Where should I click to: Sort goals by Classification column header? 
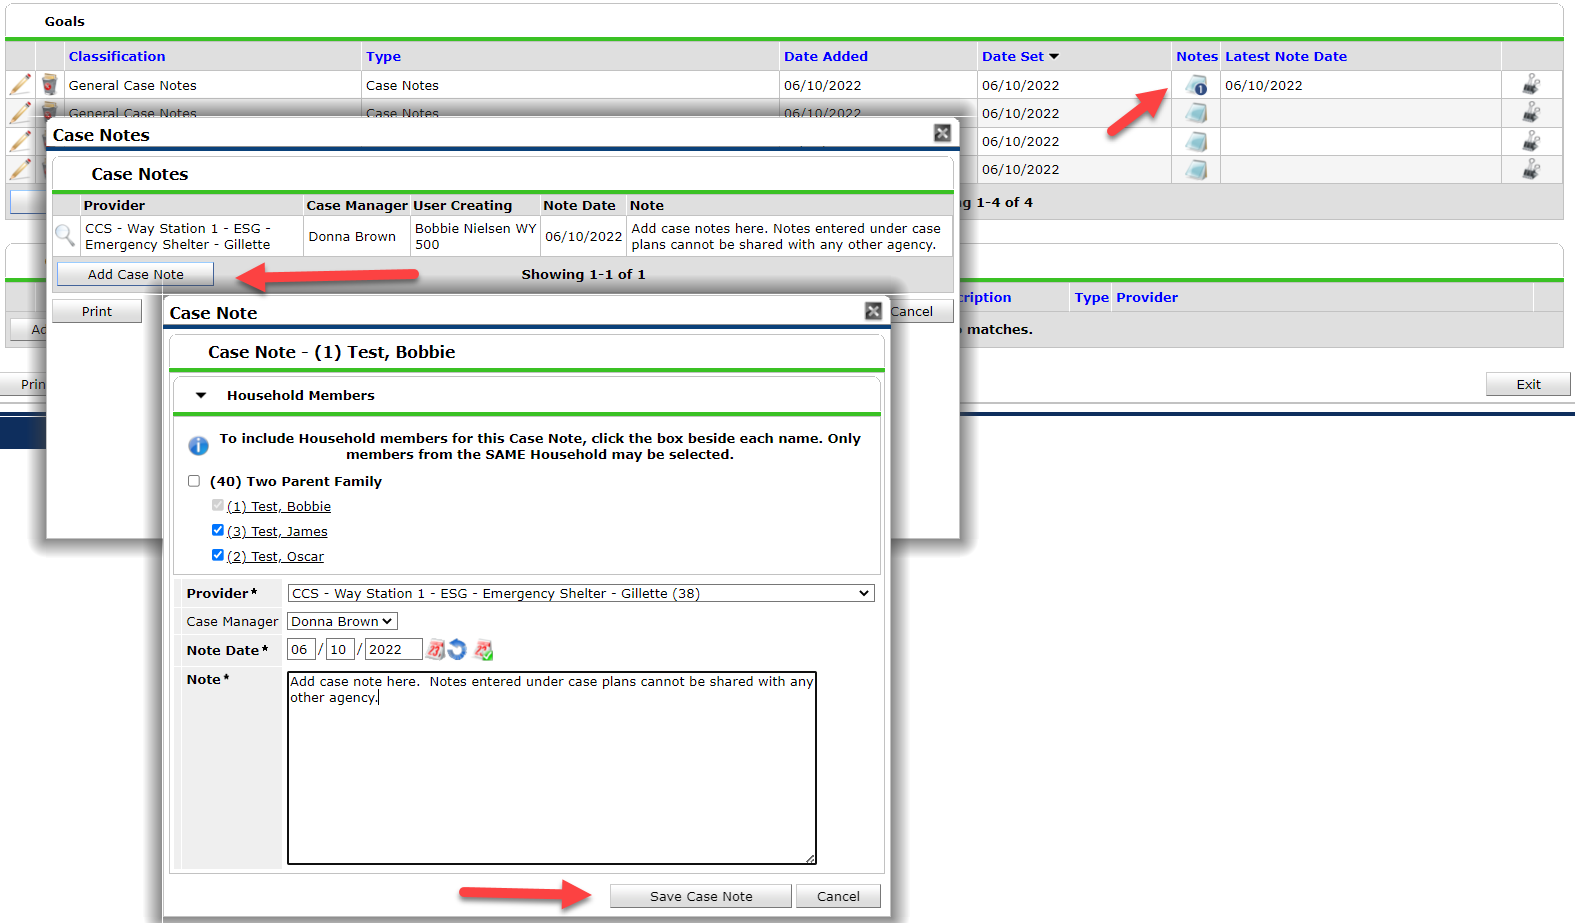[117, 57]
